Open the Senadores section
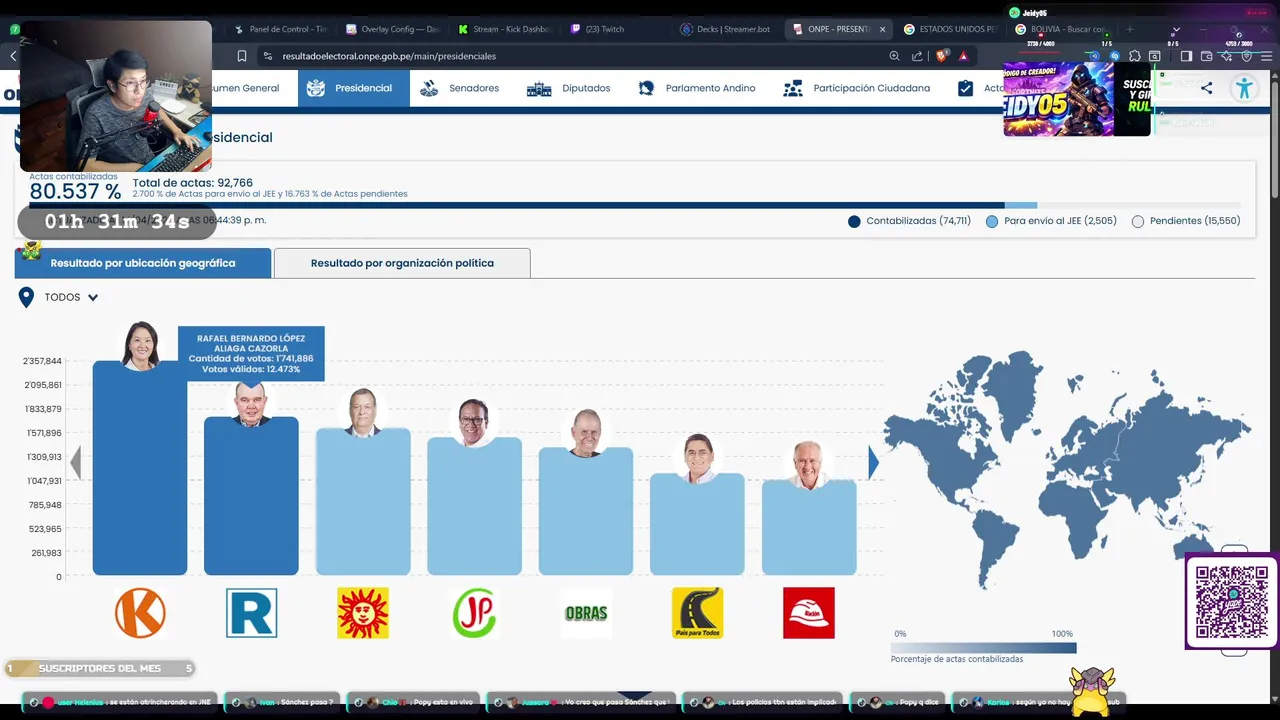Screen dimensions: 1280x720 (x=460, y=88)
